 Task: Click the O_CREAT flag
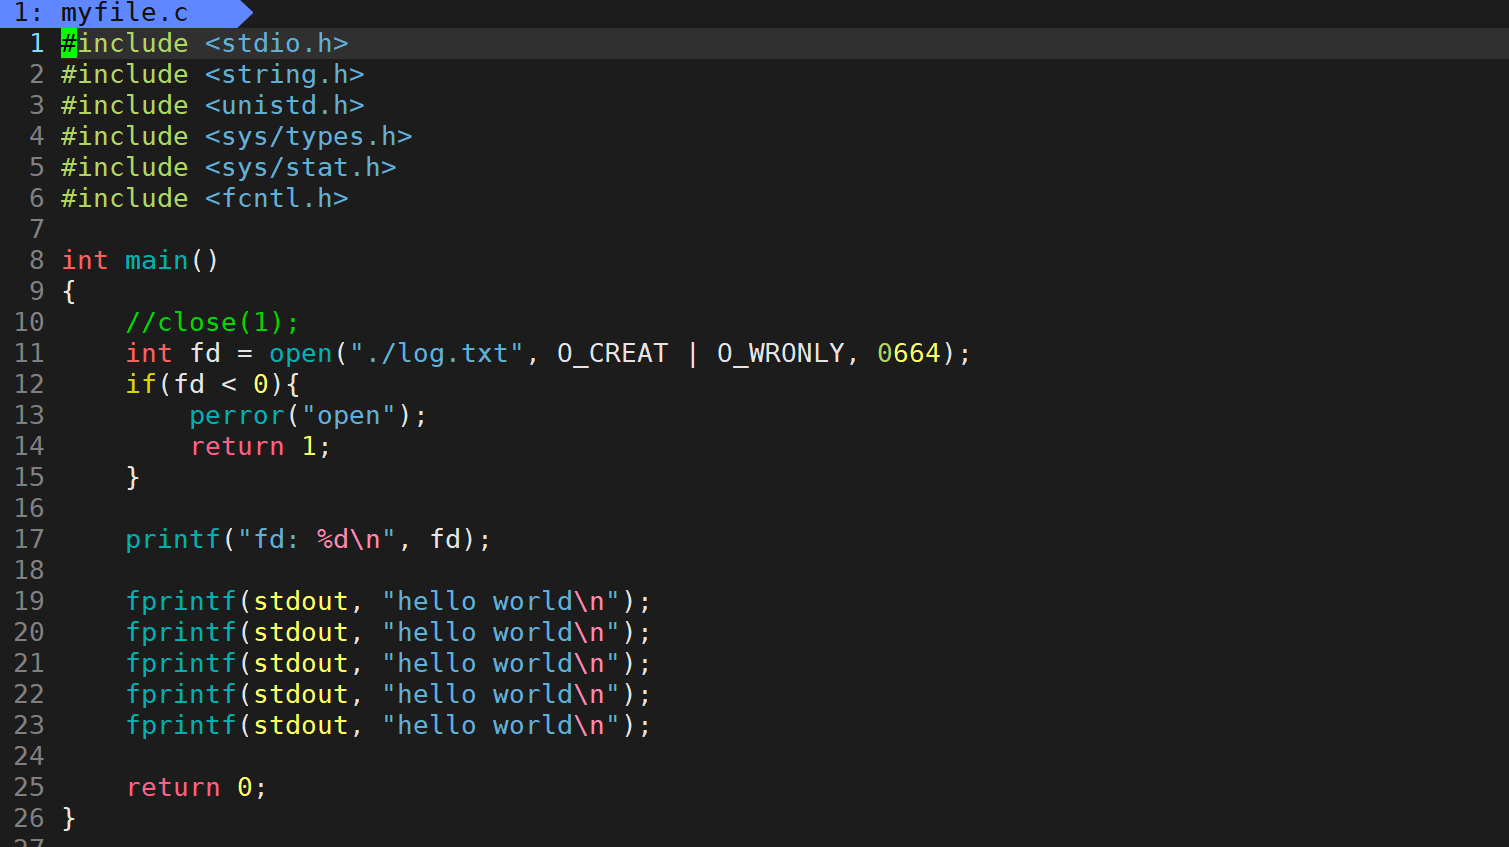pos(613,353)
